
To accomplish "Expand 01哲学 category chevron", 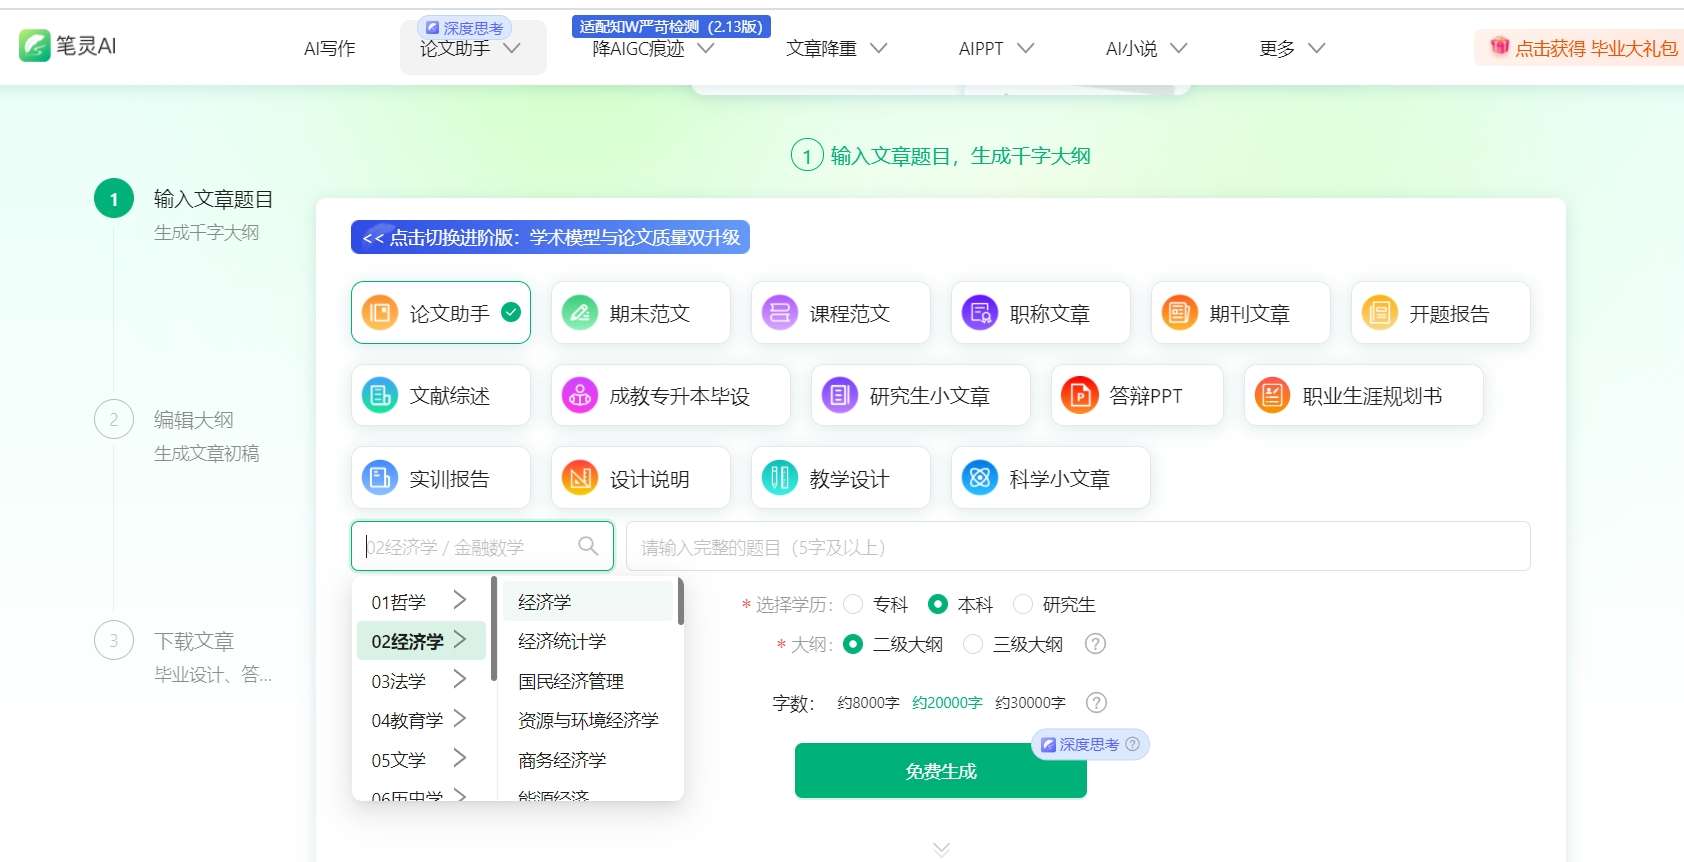I will click(460, 600).
